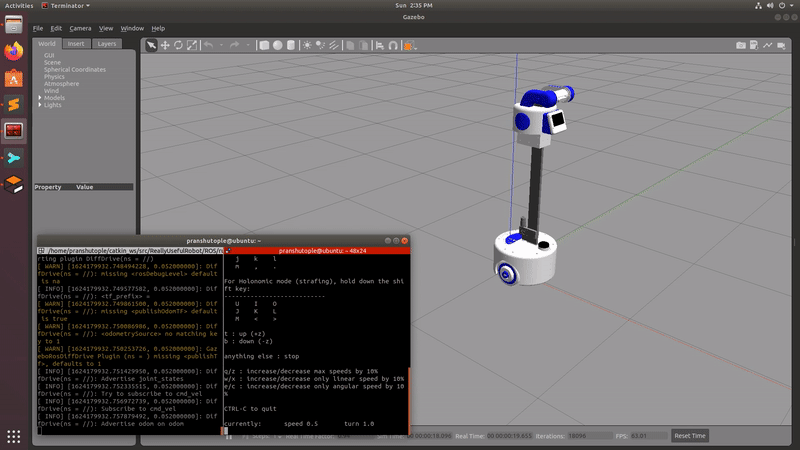Click the network status icon
This screenshot has height=450, width=800.
(758, 6)
